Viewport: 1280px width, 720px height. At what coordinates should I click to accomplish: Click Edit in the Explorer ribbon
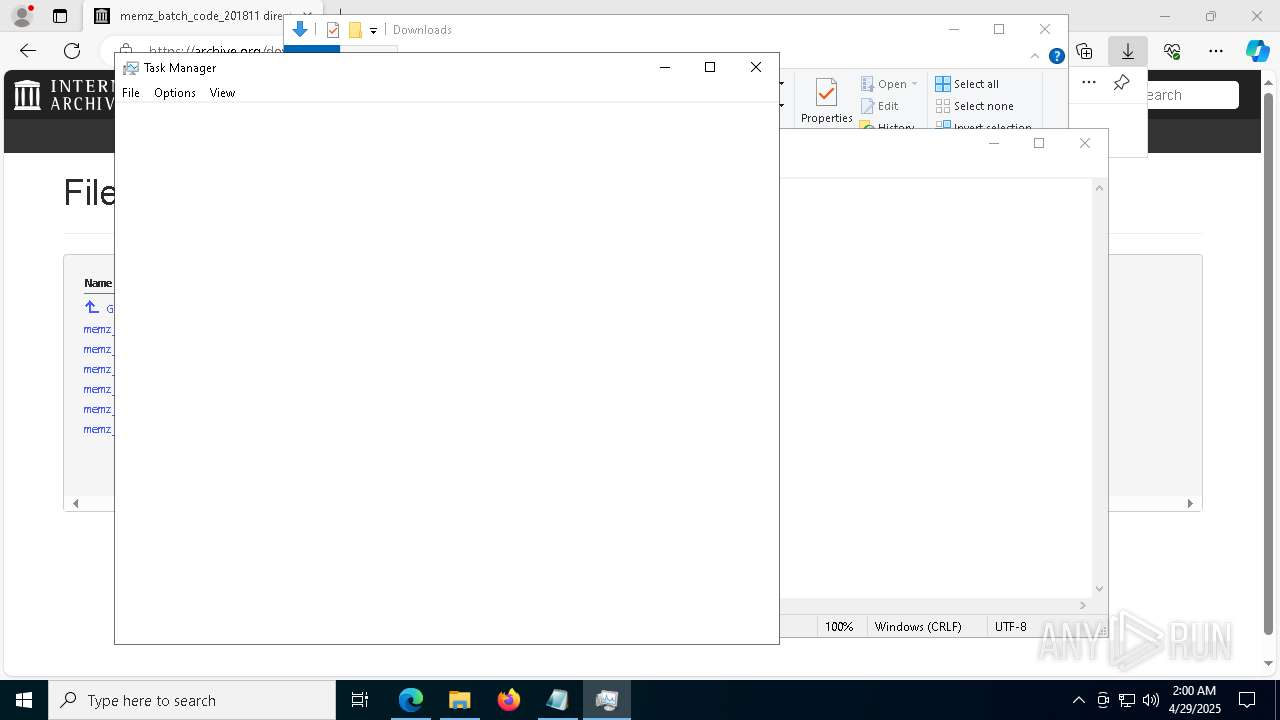click(x=880, y=106)
